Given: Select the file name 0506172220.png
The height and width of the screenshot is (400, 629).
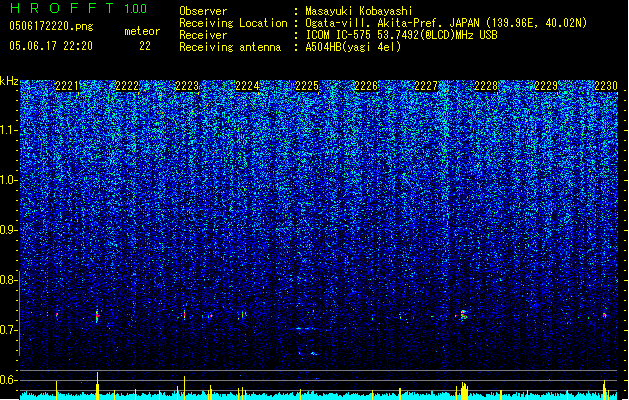Looking at the screenshot, I should click(x=51, y=26).
